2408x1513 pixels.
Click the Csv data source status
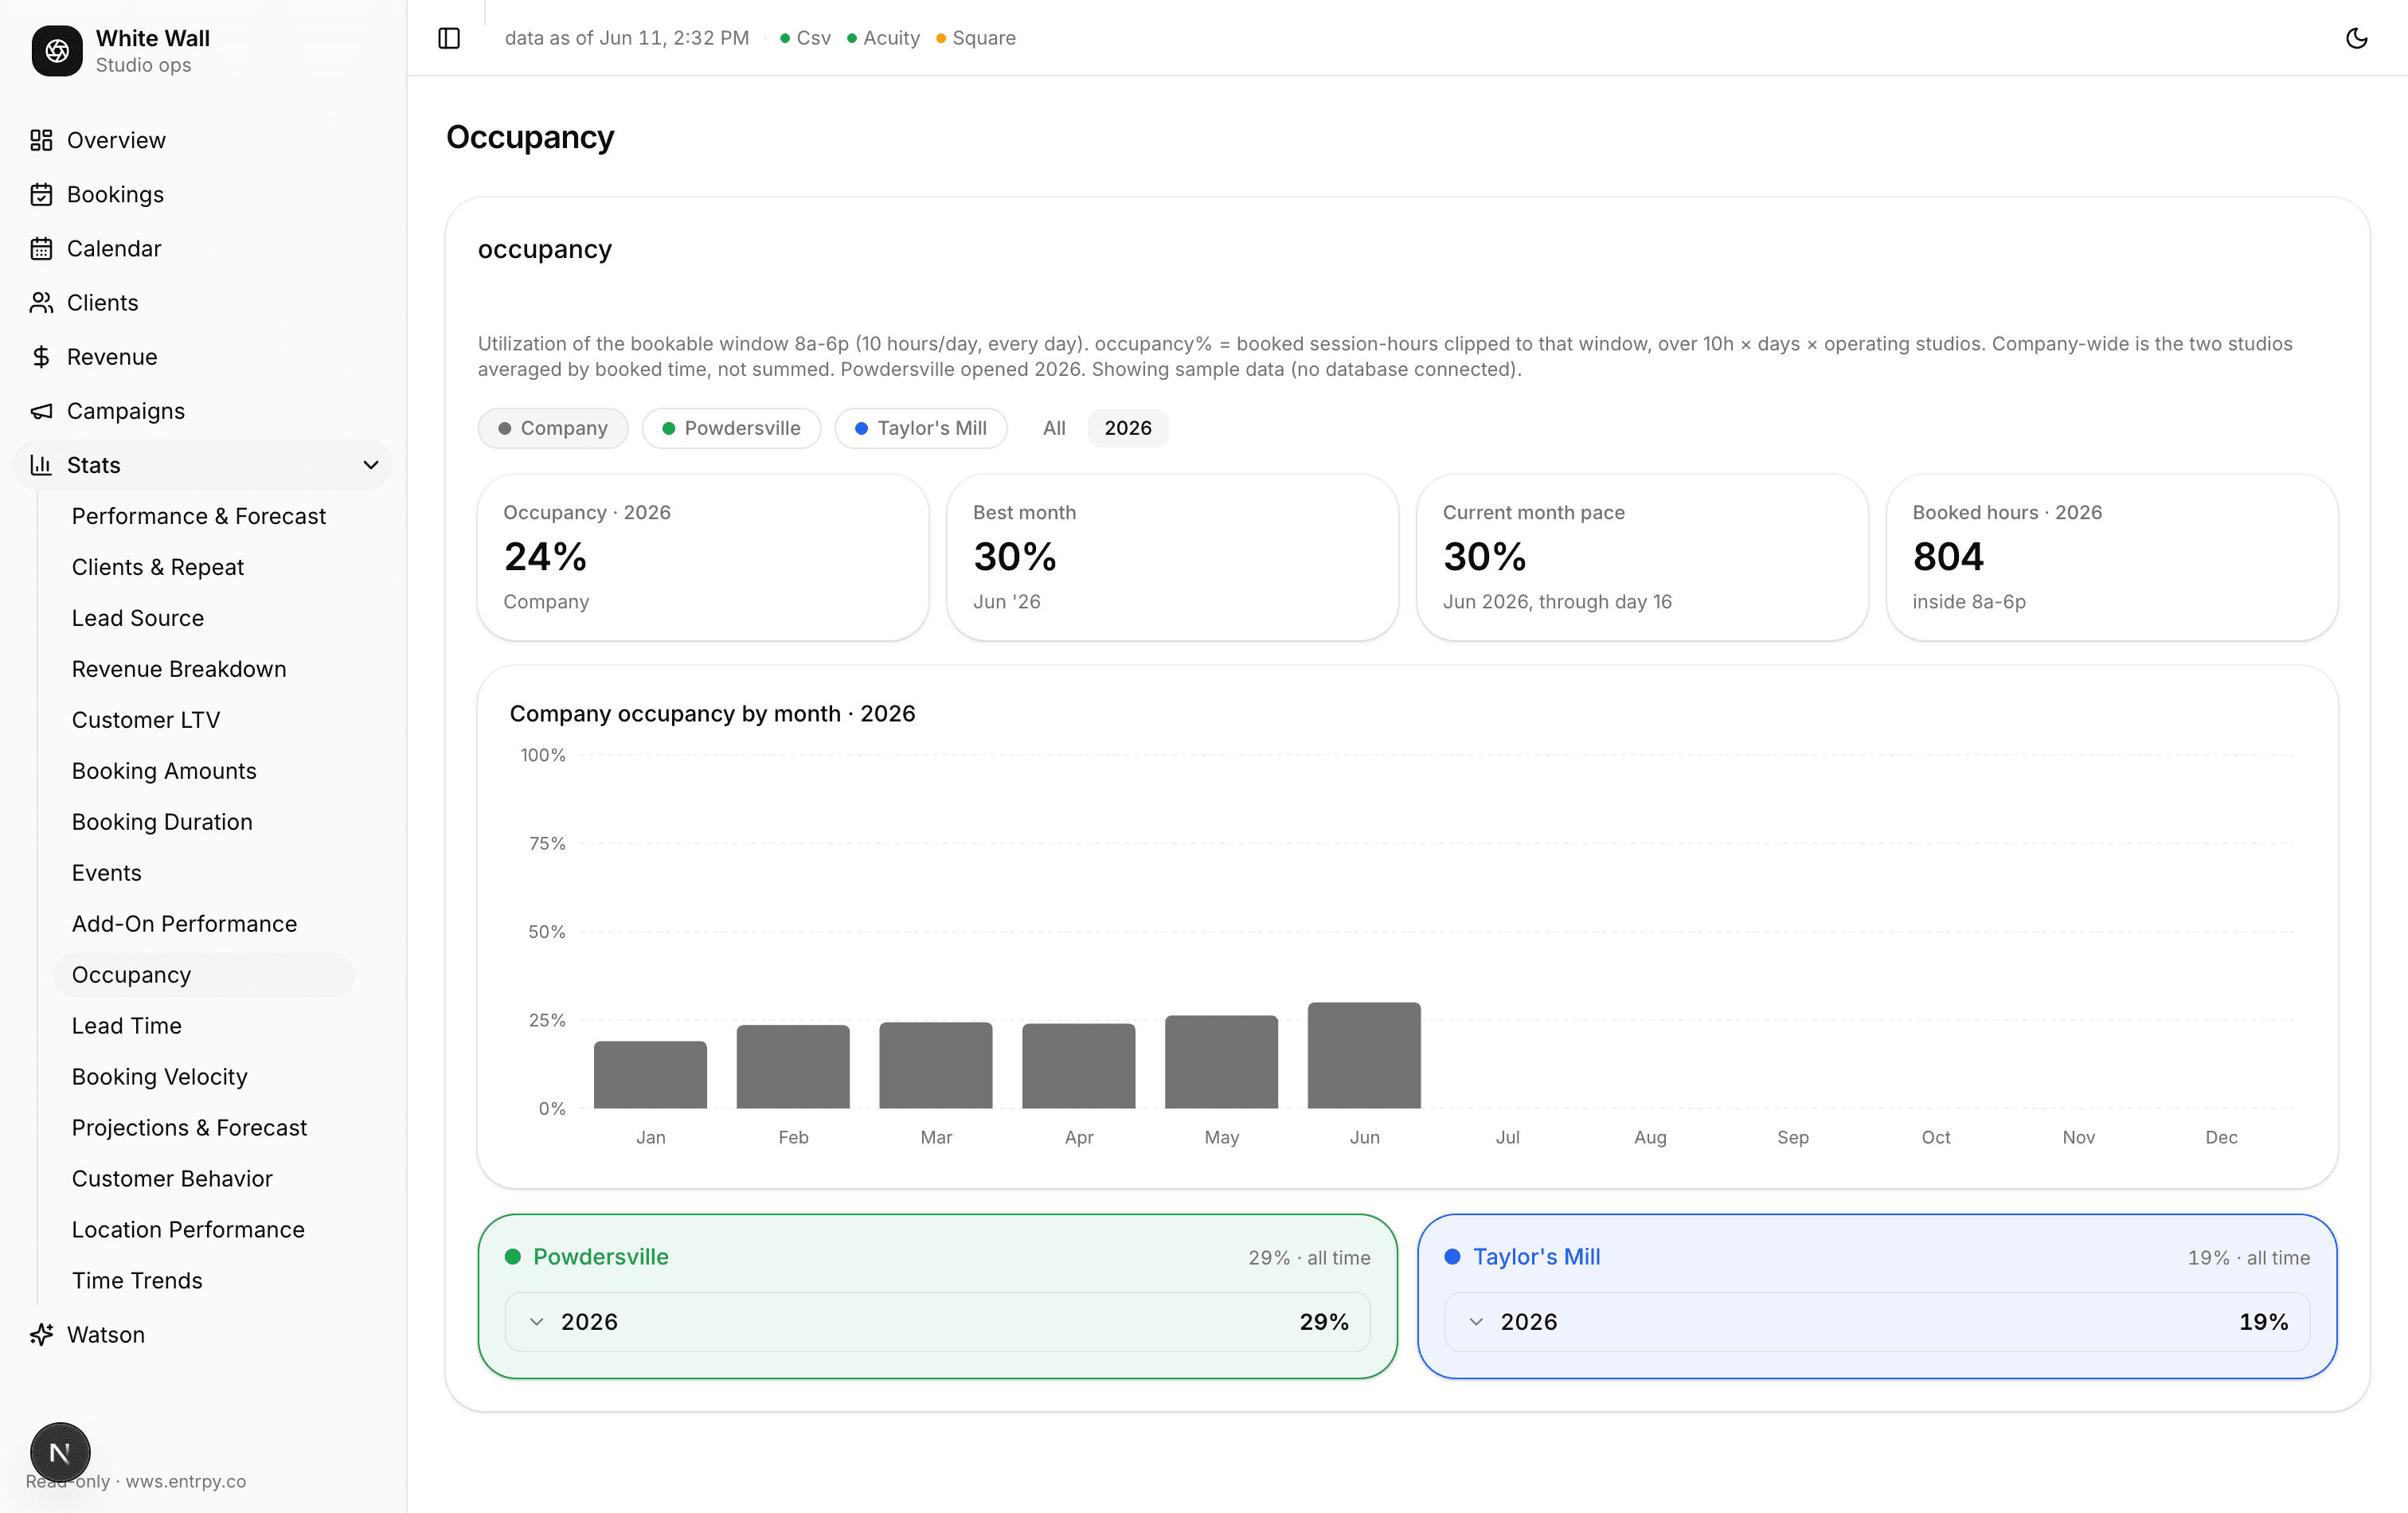(x=806, y=38)
